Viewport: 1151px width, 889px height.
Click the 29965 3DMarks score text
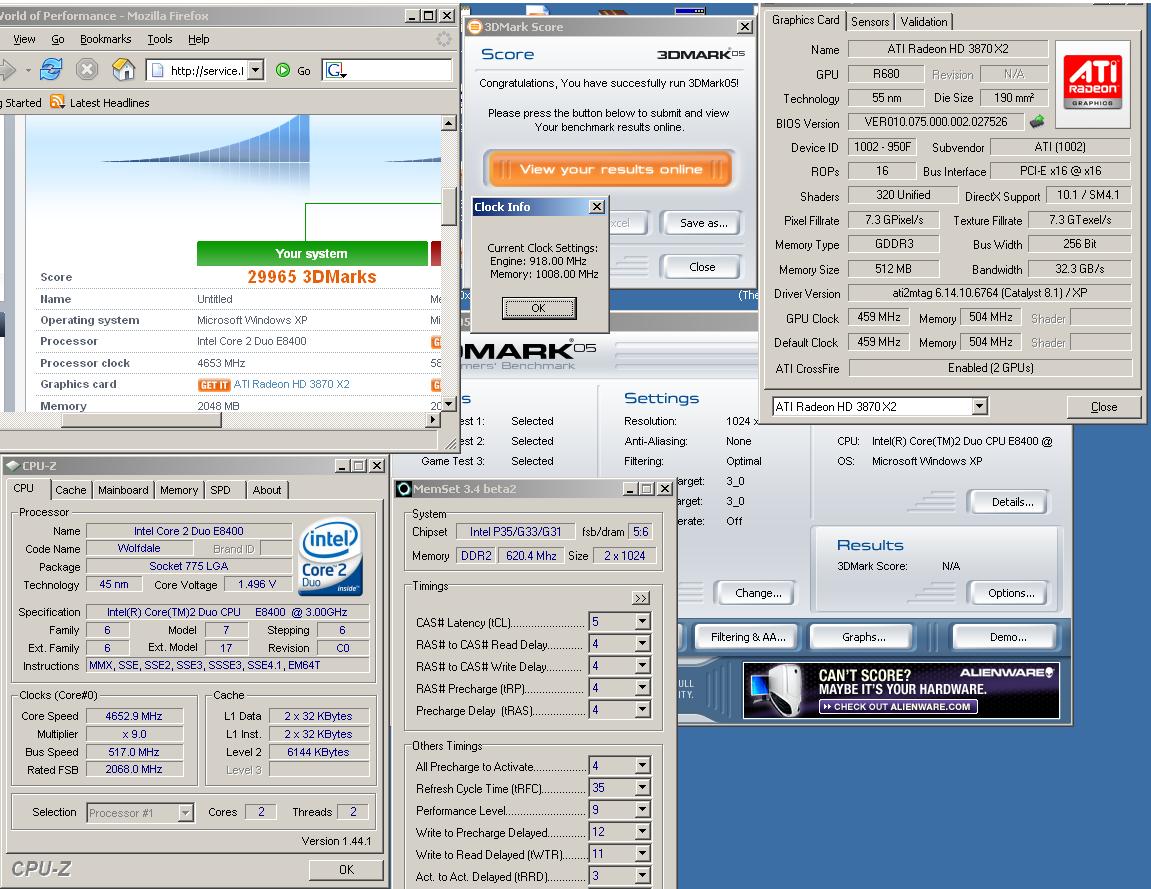[312, 277]
